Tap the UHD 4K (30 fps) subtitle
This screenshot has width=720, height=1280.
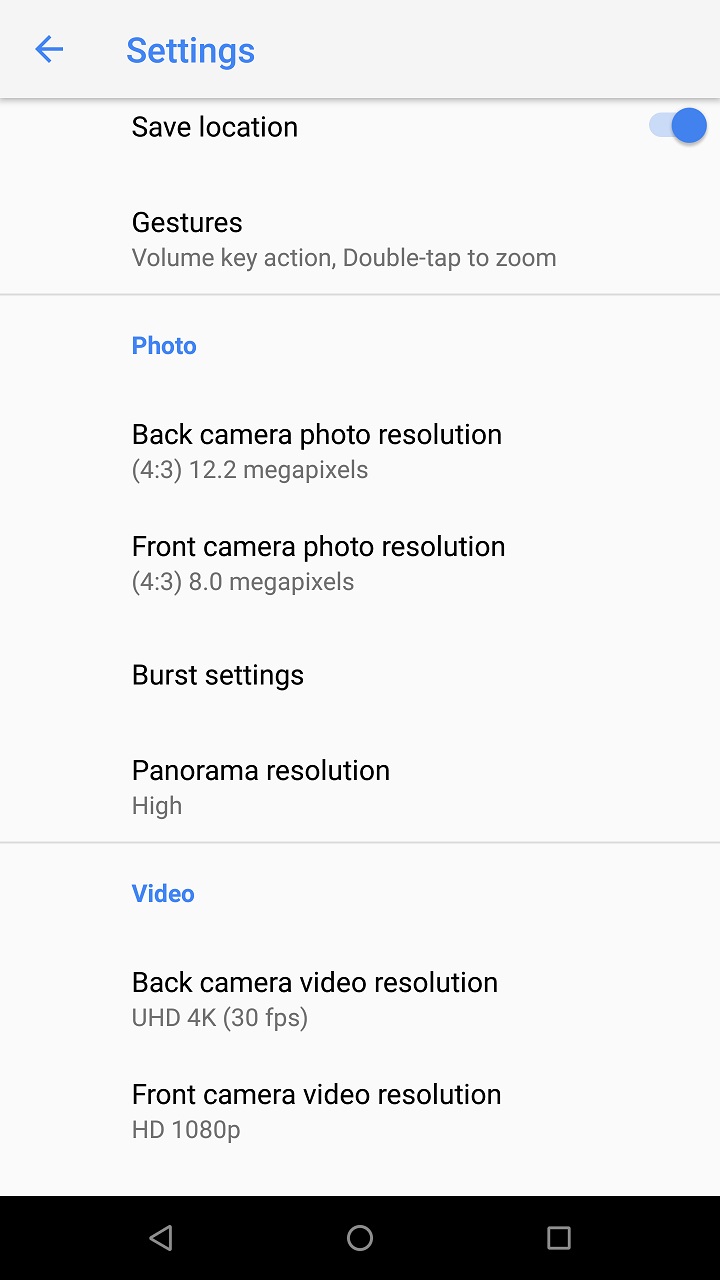click(220, 1018)
